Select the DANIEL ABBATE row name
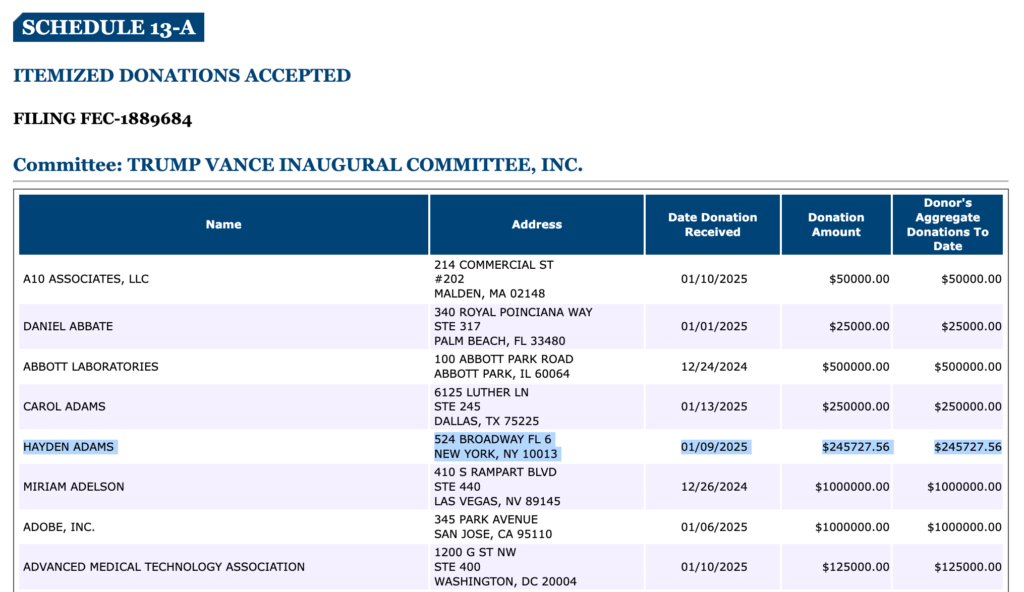1024x592 pixels. click(68, 326)
